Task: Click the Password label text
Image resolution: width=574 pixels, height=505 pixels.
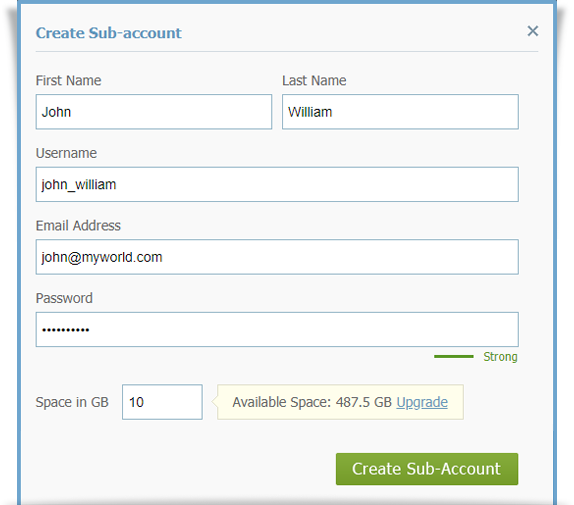Action: (64, 298)
